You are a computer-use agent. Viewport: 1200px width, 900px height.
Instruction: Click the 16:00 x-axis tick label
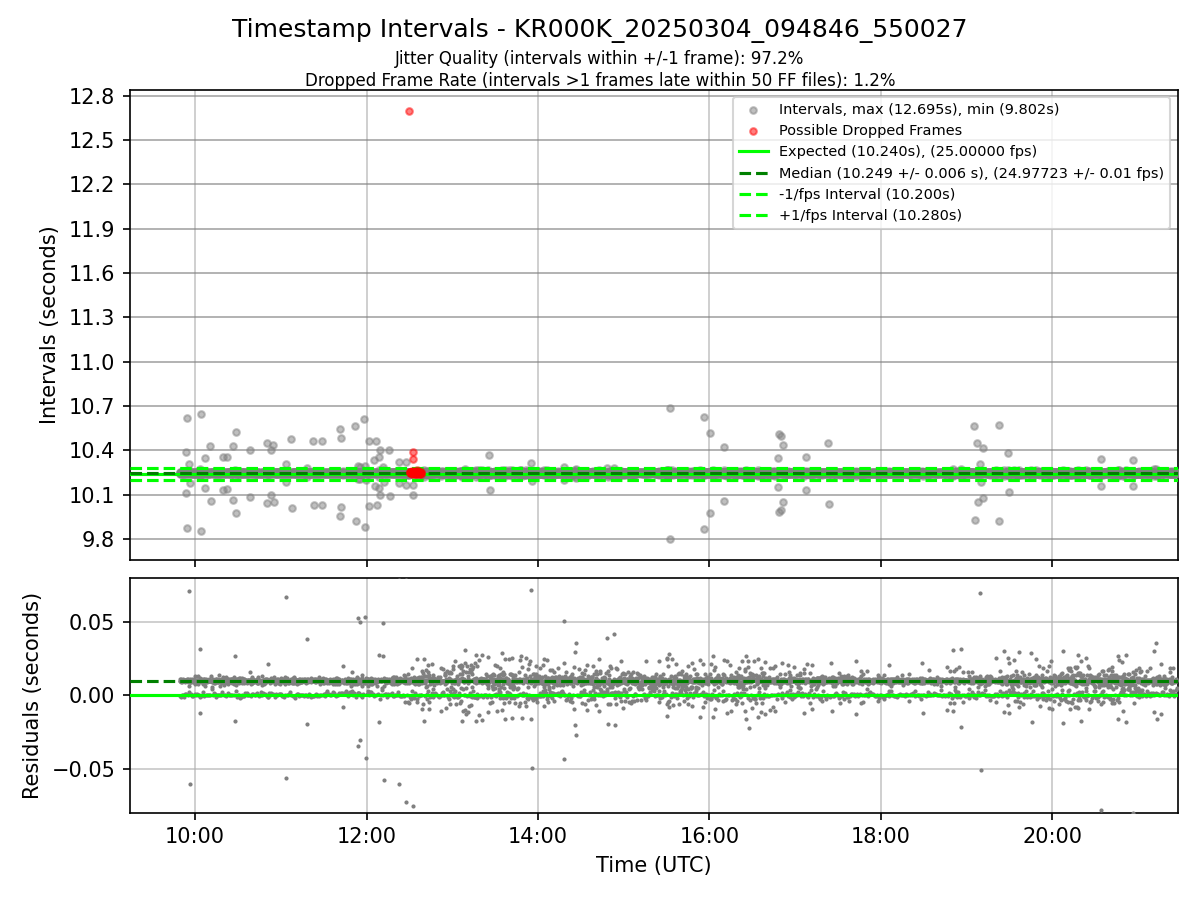coord(709,835)
